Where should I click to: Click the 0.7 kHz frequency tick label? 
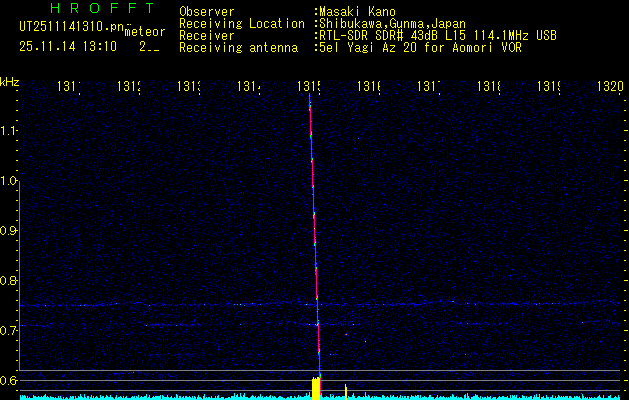pyautogui.click(x=10, y=330)
